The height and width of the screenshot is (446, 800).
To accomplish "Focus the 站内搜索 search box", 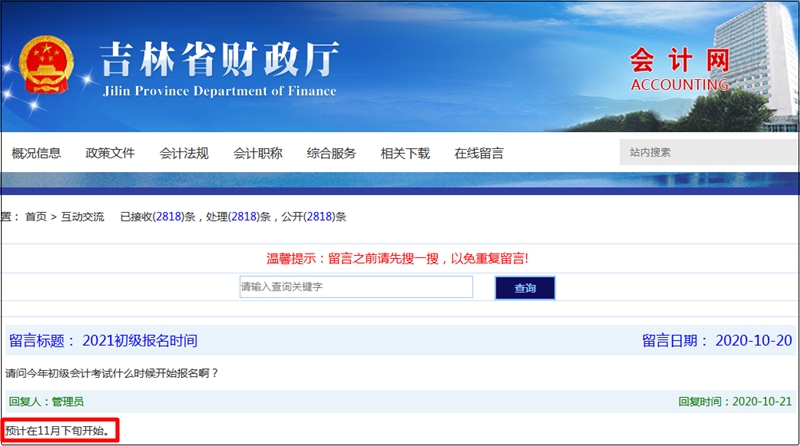I will tap(709, 152).
